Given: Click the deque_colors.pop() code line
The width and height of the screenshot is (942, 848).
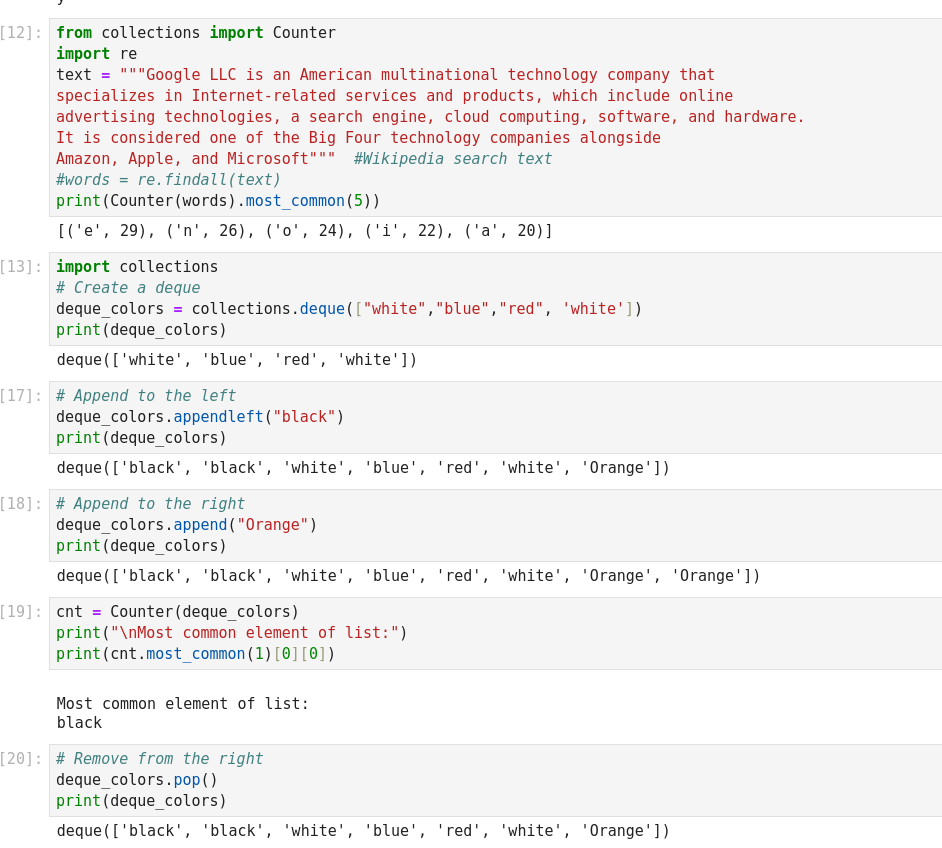Looking at the screenshot, I should click(x=137, y=780).
